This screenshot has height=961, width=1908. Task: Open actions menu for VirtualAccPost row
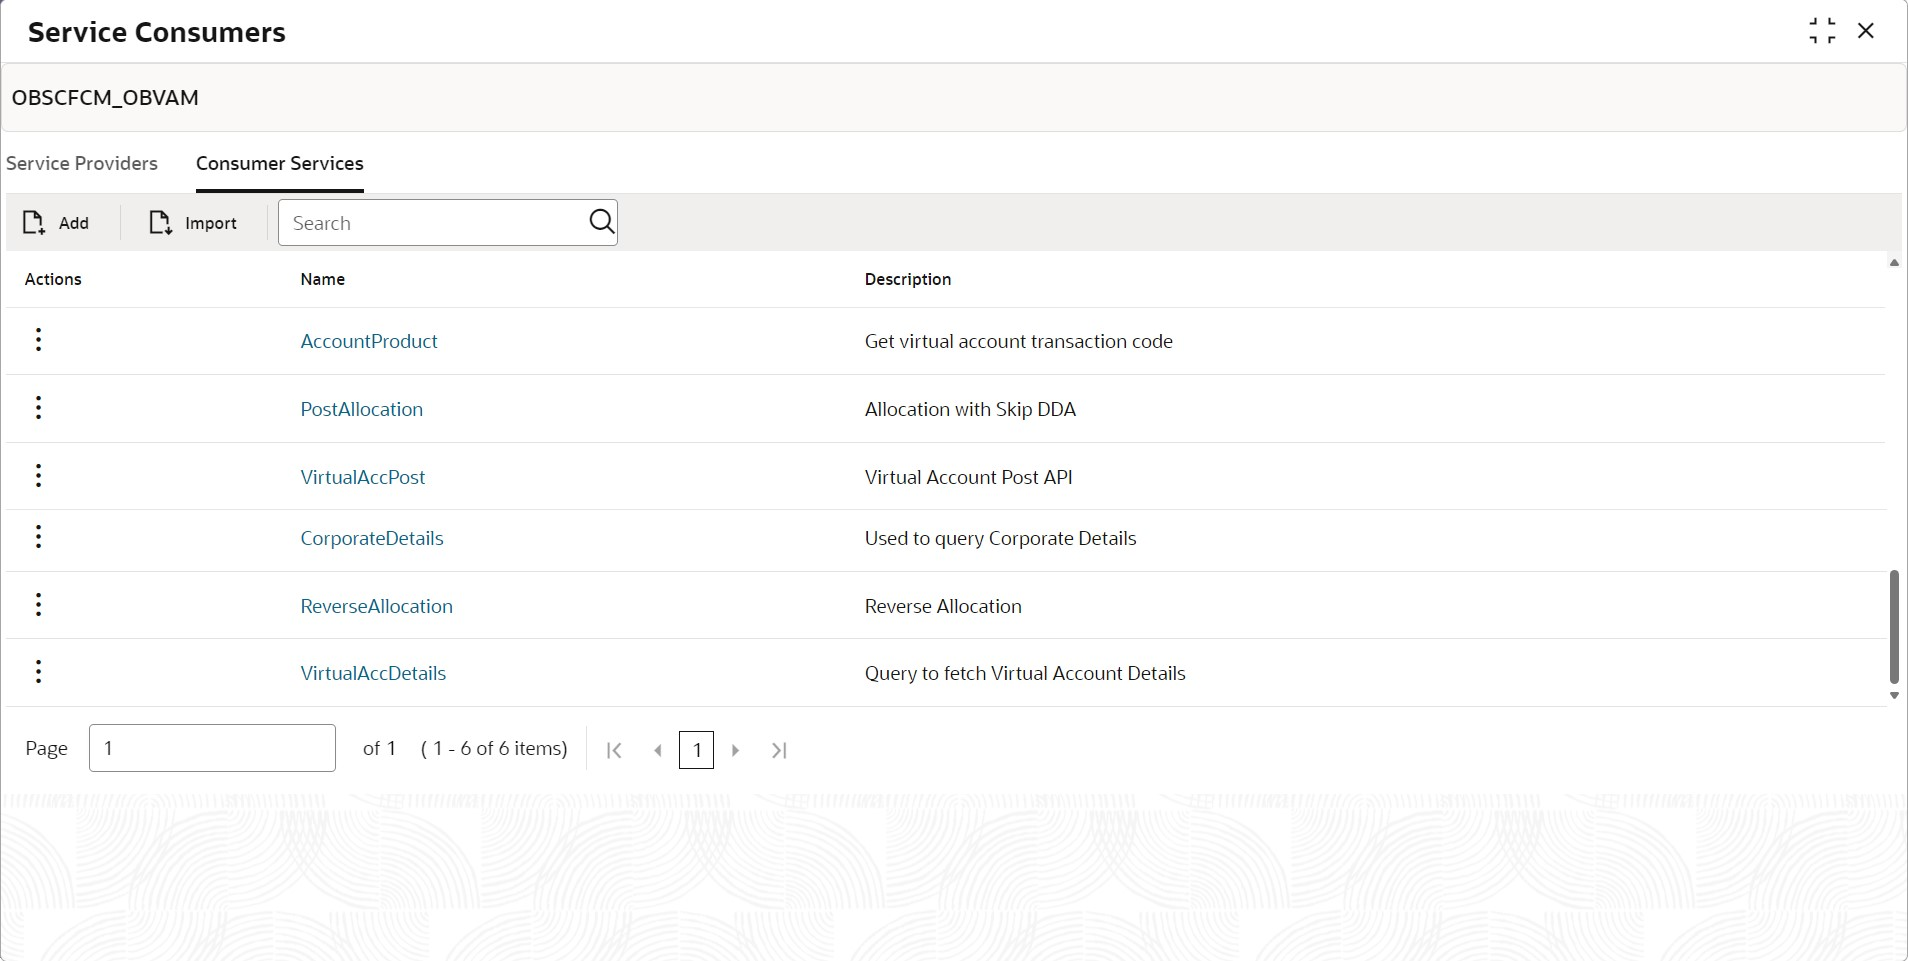click(38, 476)
